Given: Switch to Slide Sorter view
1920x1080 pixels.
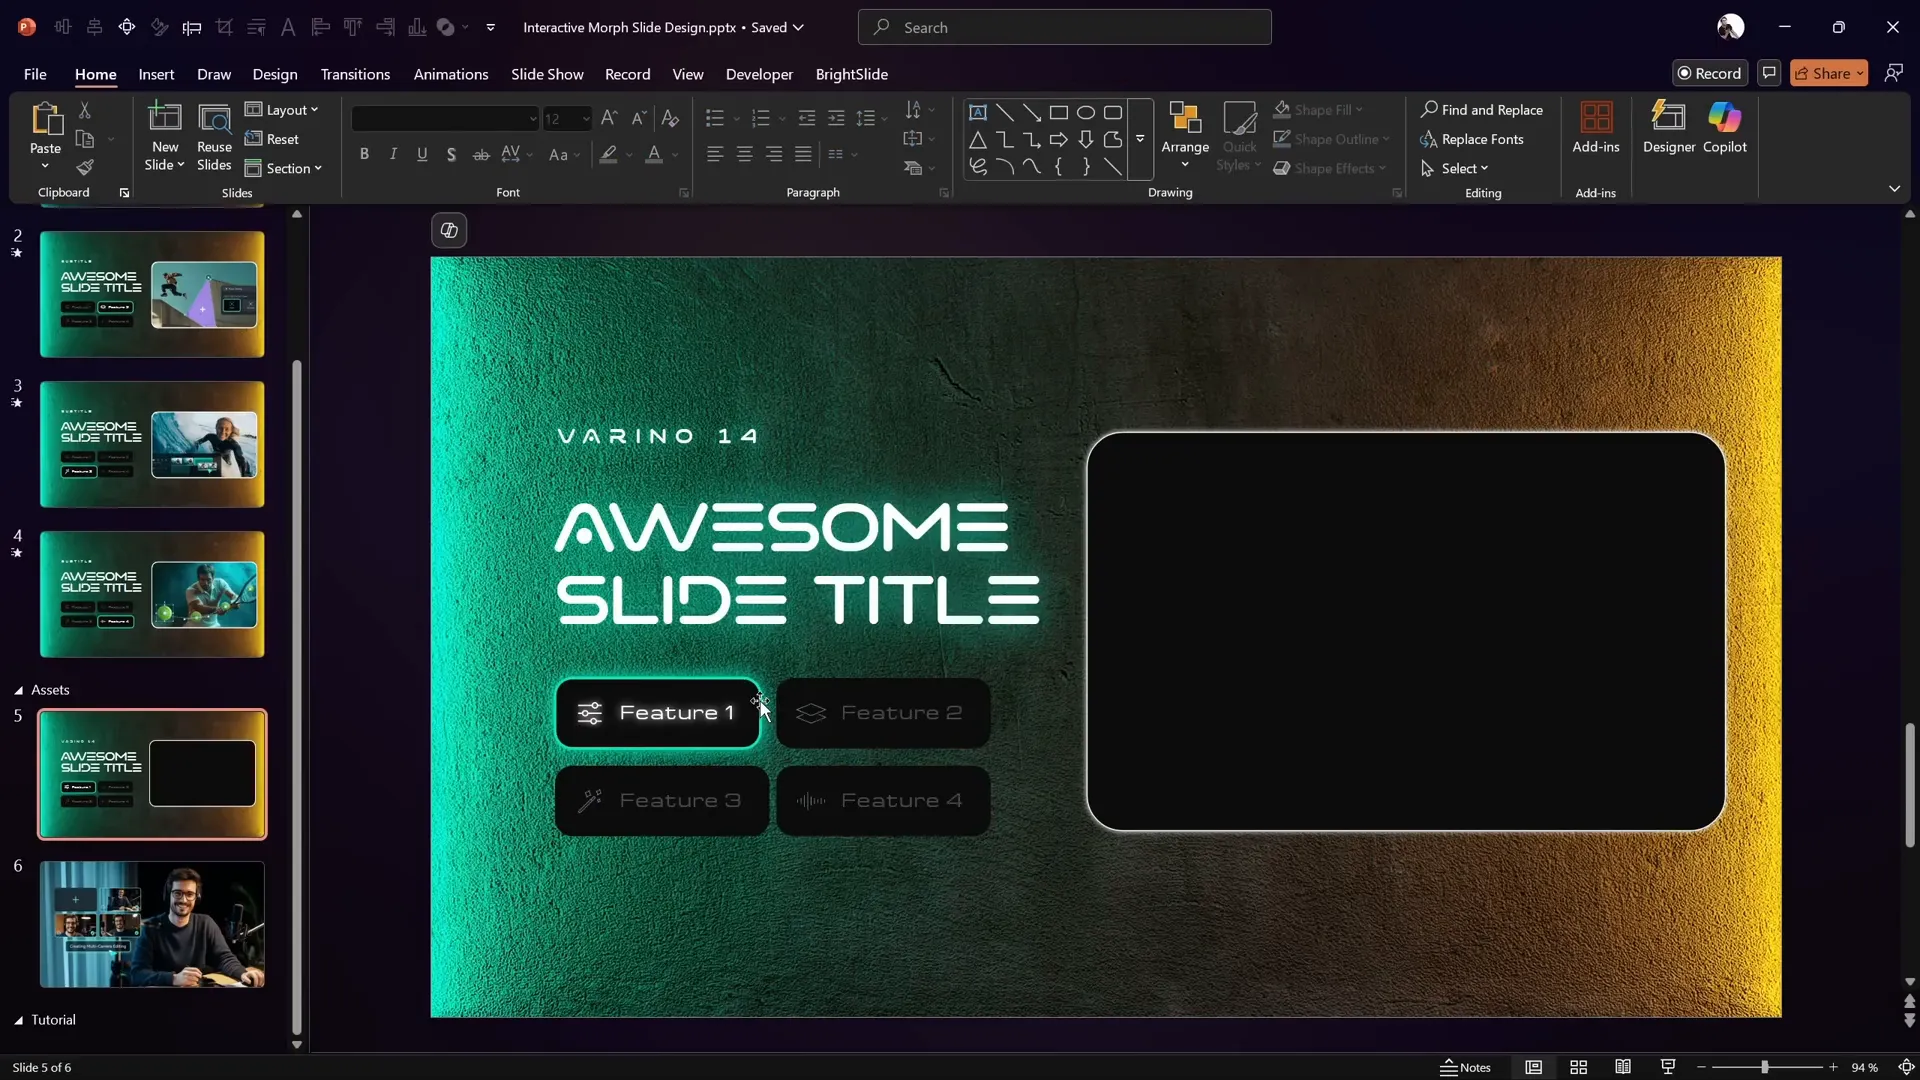Looking at the screenshot, I should [x=1578, y=1067].
